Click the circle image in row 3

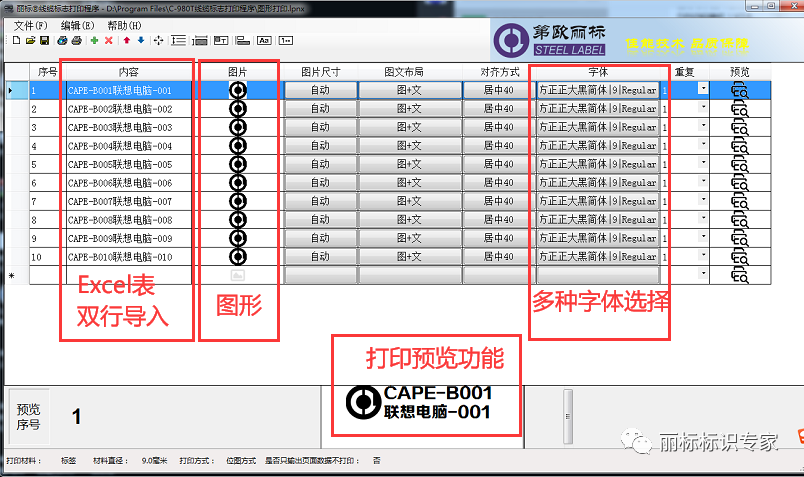[238, 128]
